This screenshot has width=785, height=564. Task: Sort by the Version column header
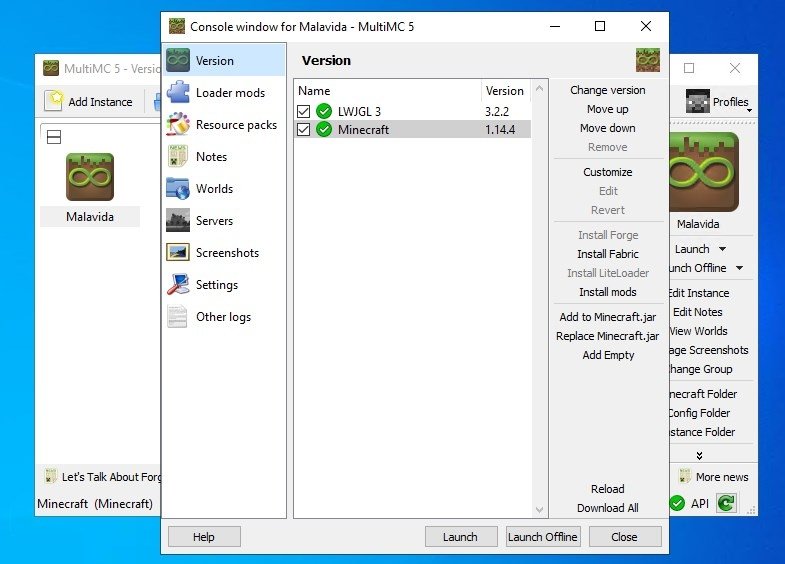pos(506,91)
